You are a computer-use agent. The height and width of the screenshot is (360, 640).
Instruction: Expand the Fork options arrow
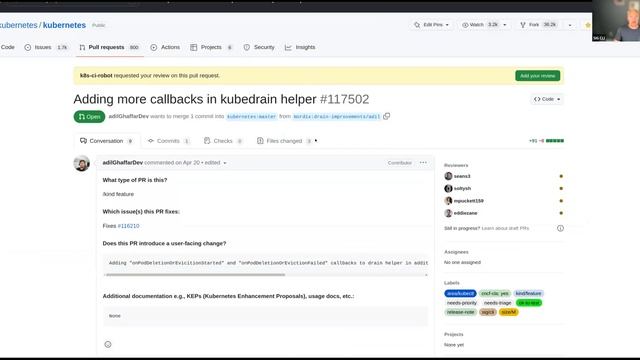pyautogui.click(x=570, y=25)
